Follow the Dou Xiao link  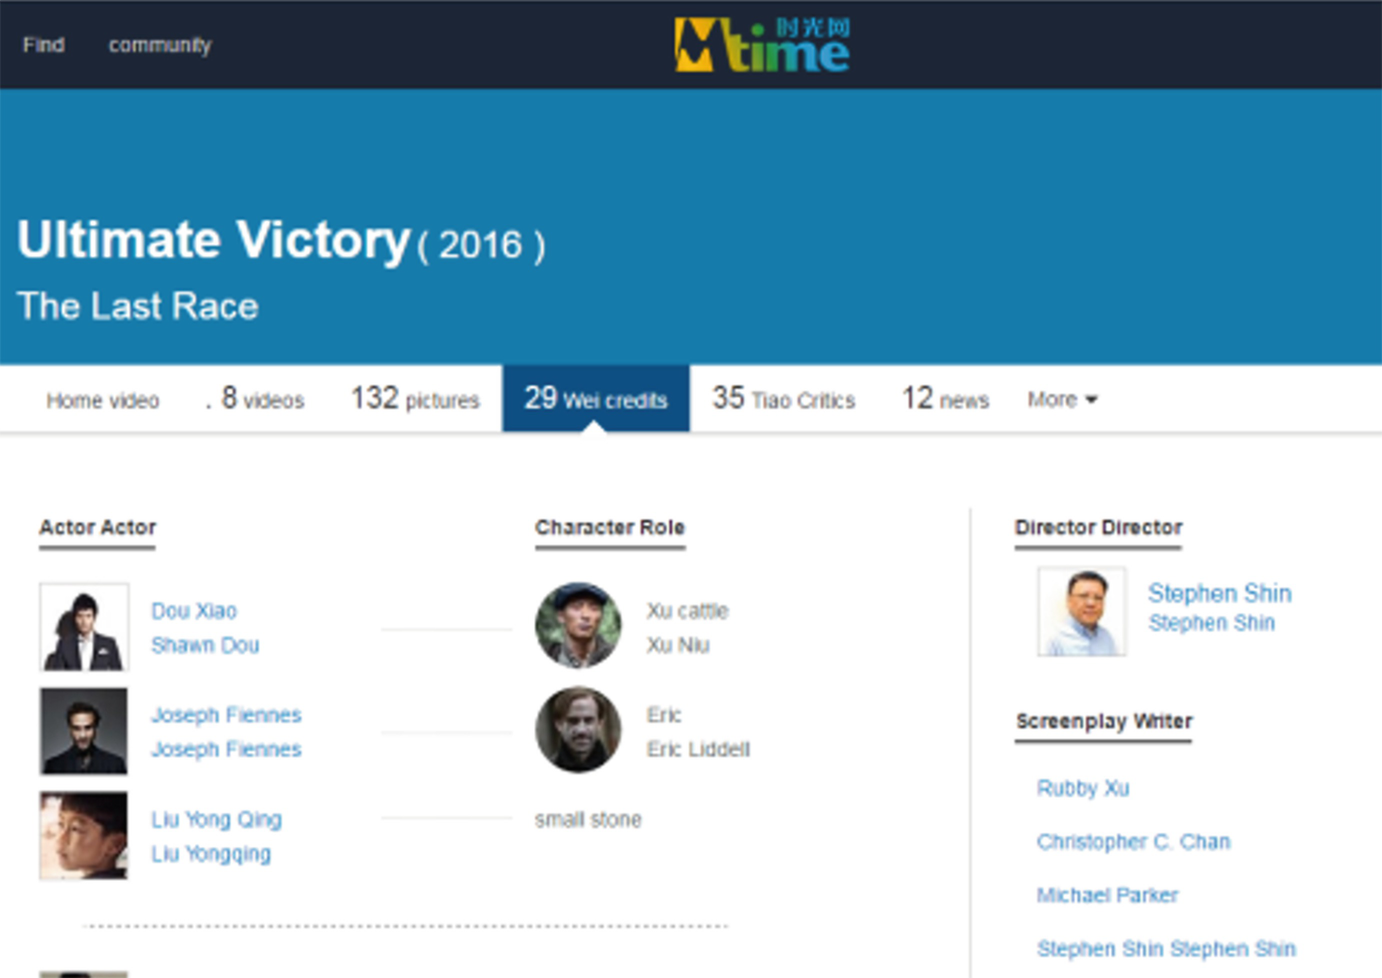194,611
